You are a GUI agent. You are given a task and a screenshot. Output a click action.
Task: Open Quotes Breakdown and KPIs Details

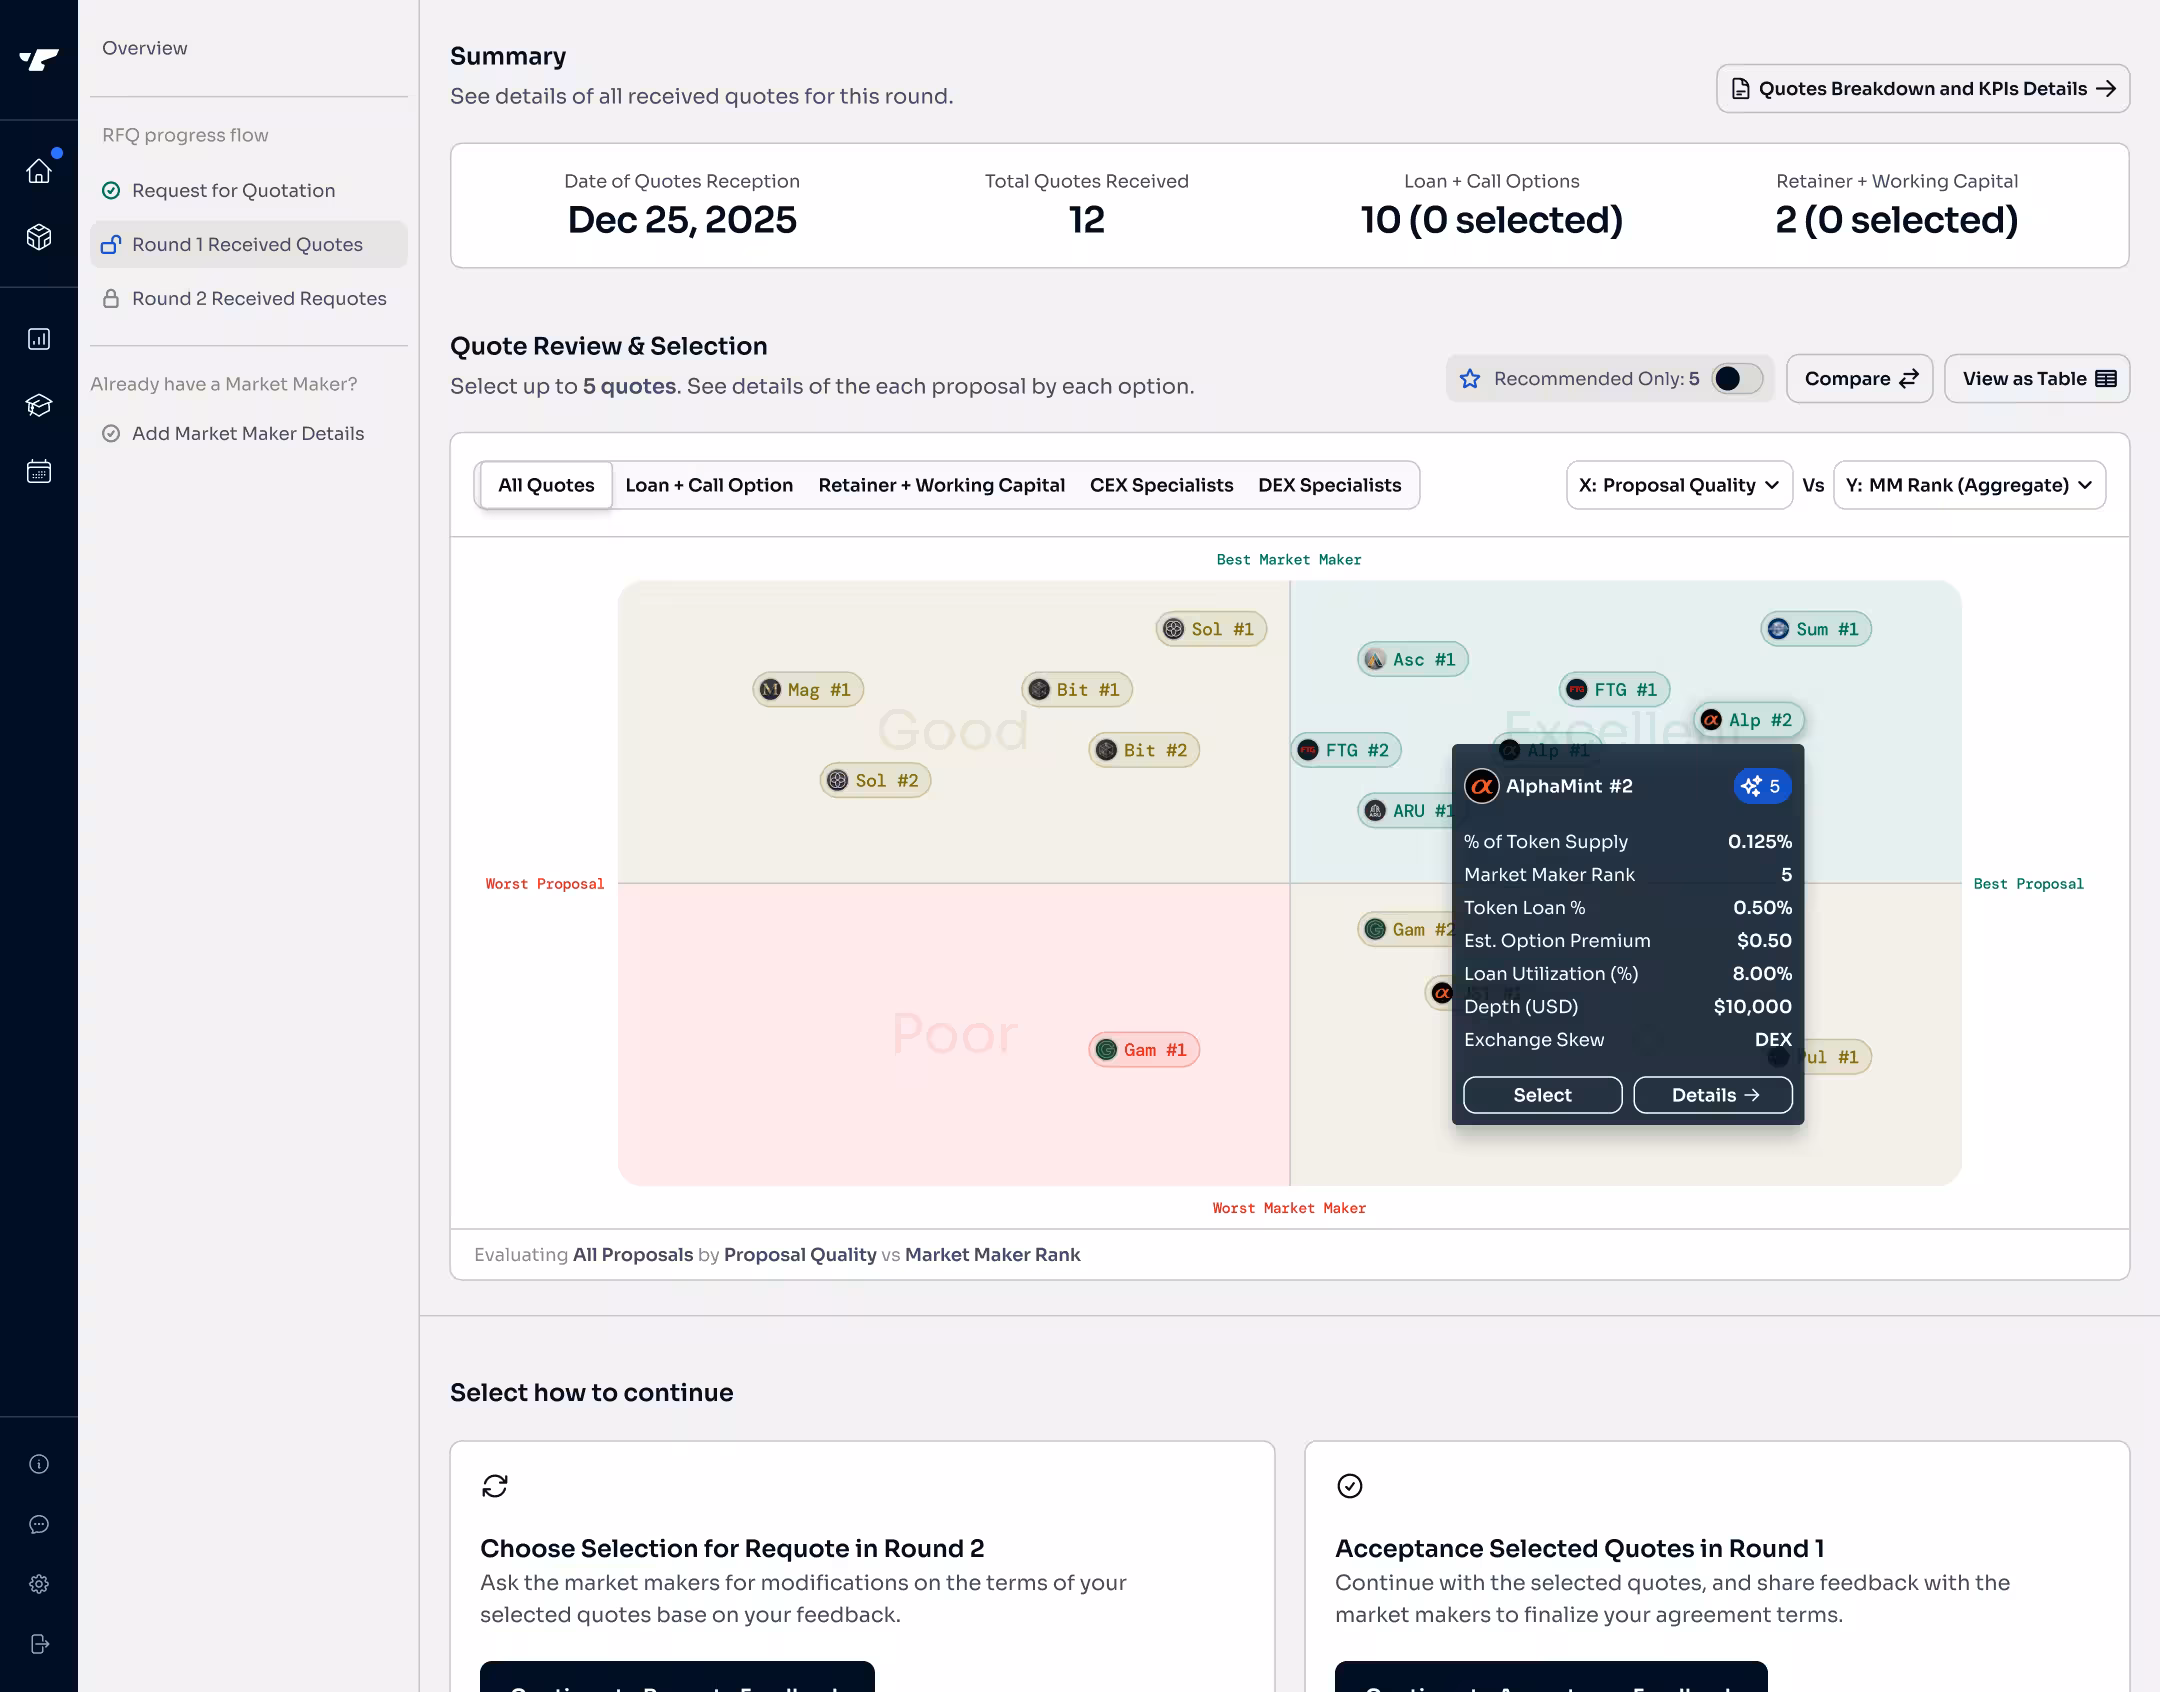[1922, 89]
